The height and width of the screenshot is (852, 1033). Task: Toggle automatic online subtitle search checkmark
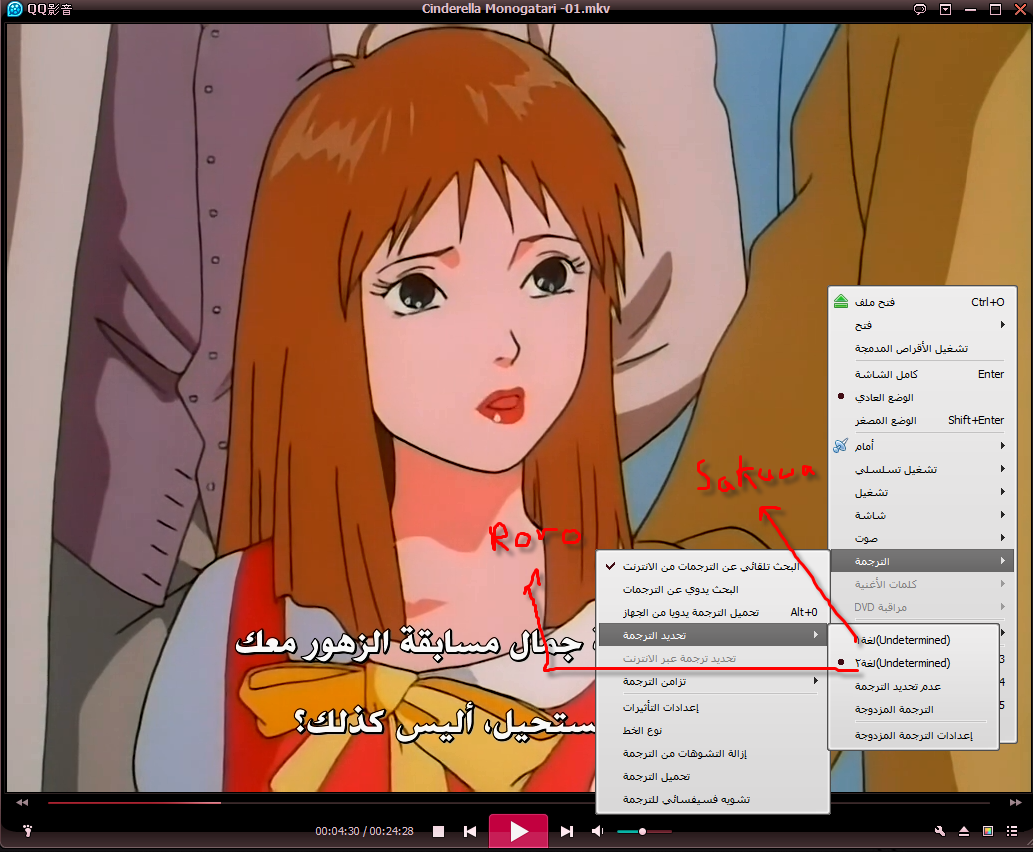pyautogui.click(x=712, y=566)
